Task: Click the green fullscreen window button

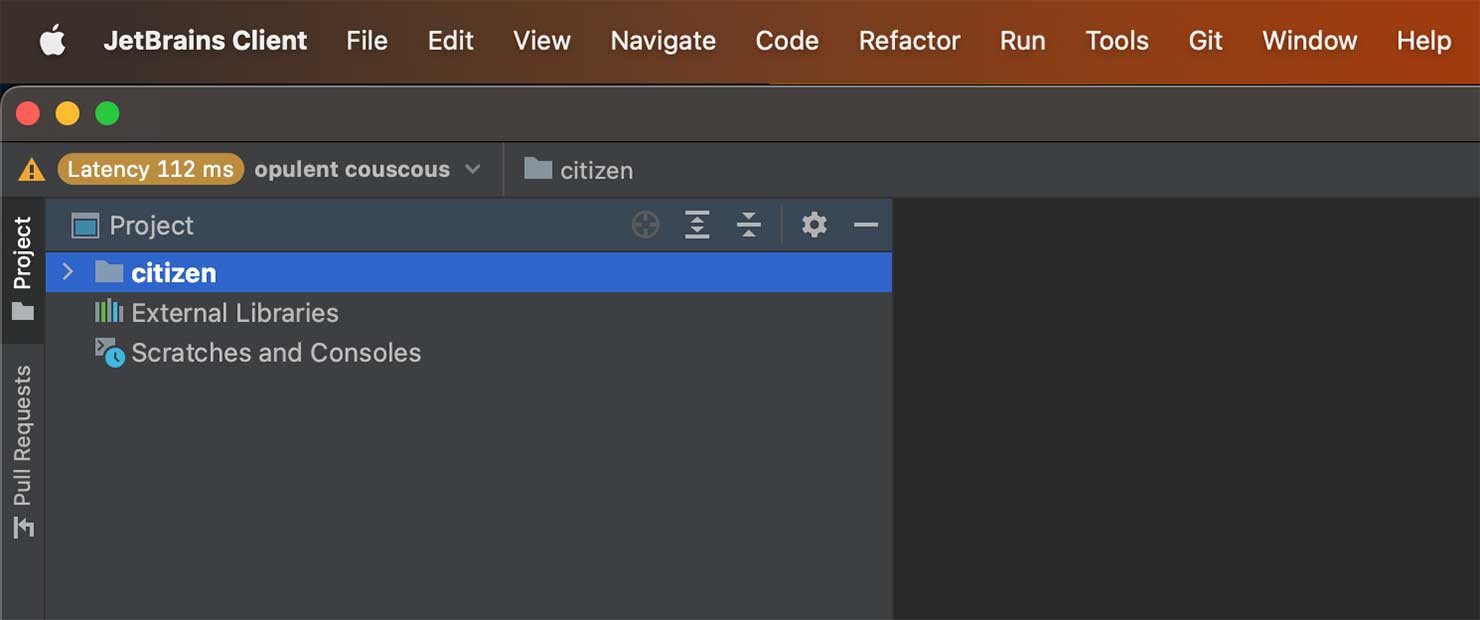Action: (x=107, y=114)
